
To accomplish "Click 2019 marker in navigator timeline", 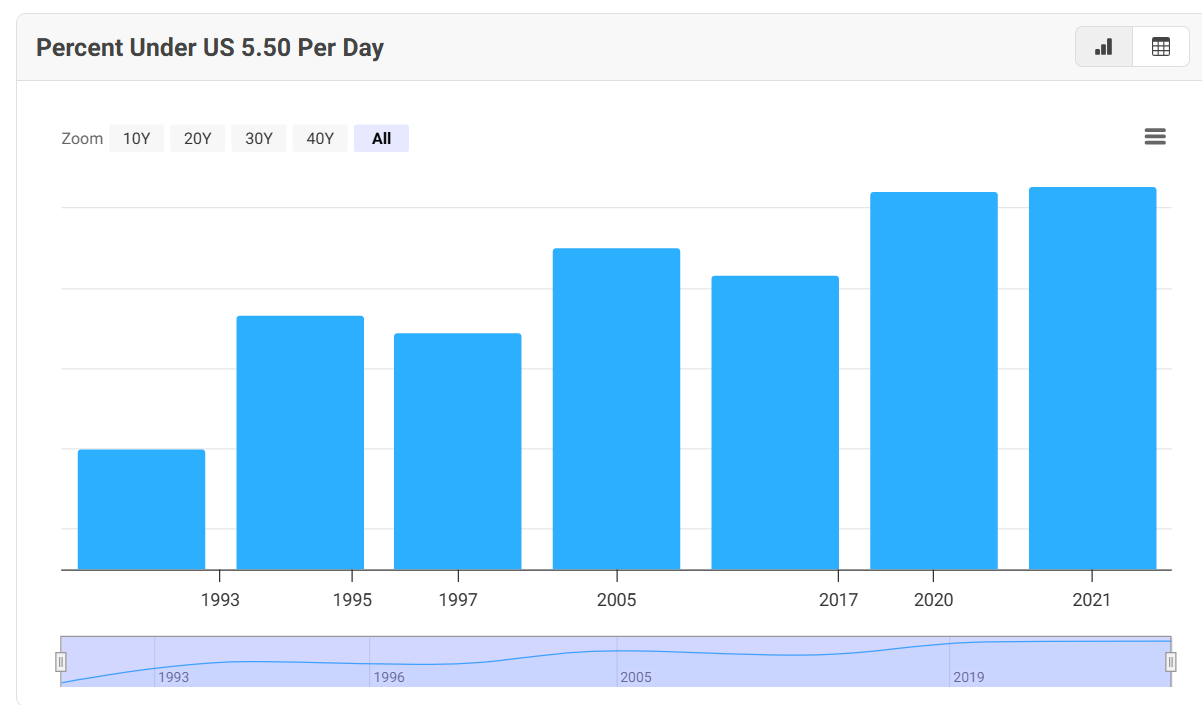I will pyautogui.click(x=968, y=677).
